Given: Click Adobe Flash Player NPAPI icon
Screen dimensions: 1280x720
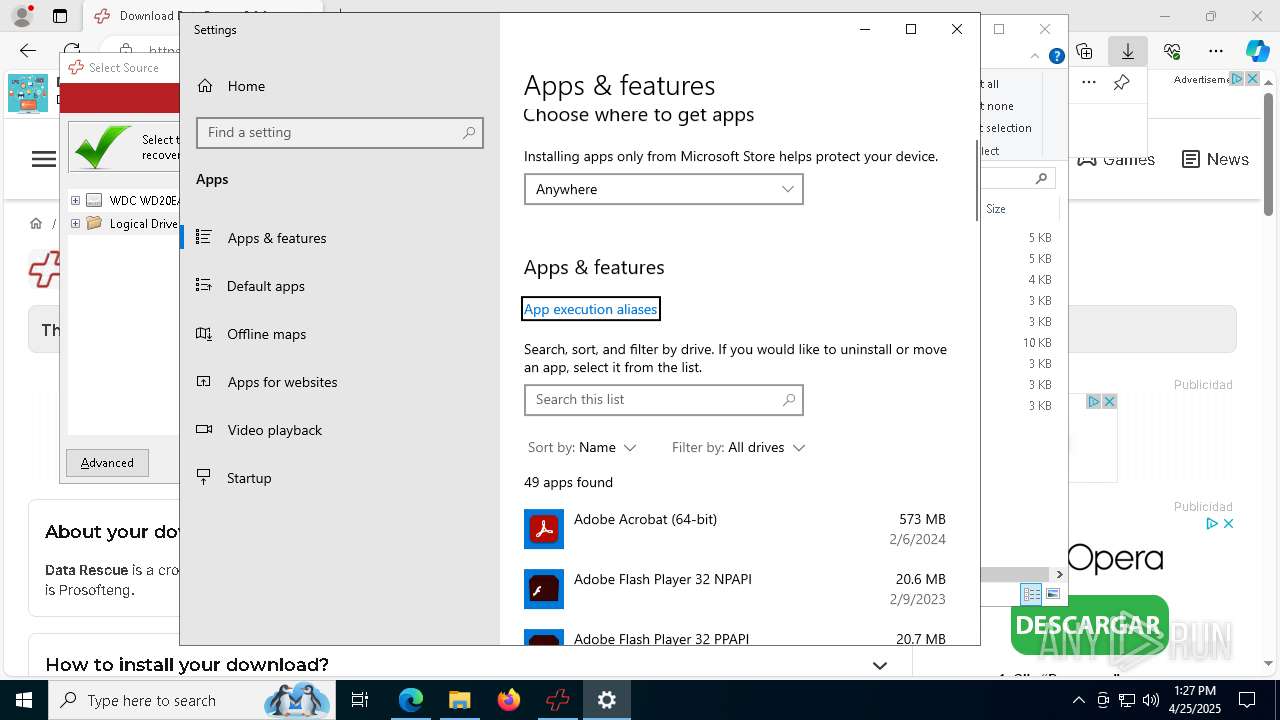Looking at the screenshot, I should (544, 589).
